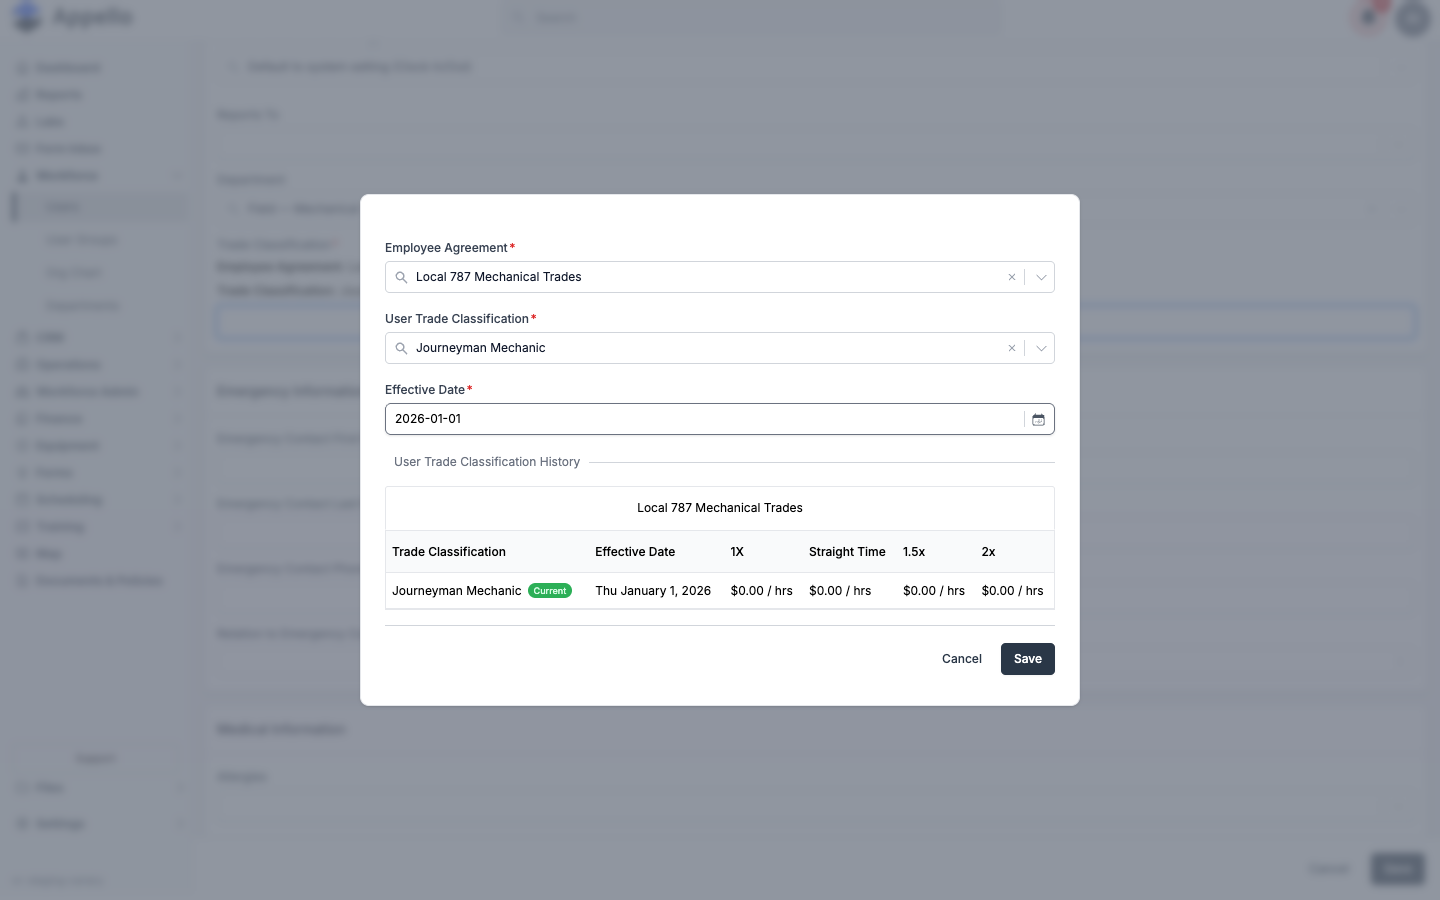Click the Trade Classification column header
This screenshot has height=900, width=1440.
tap(449, 552)
